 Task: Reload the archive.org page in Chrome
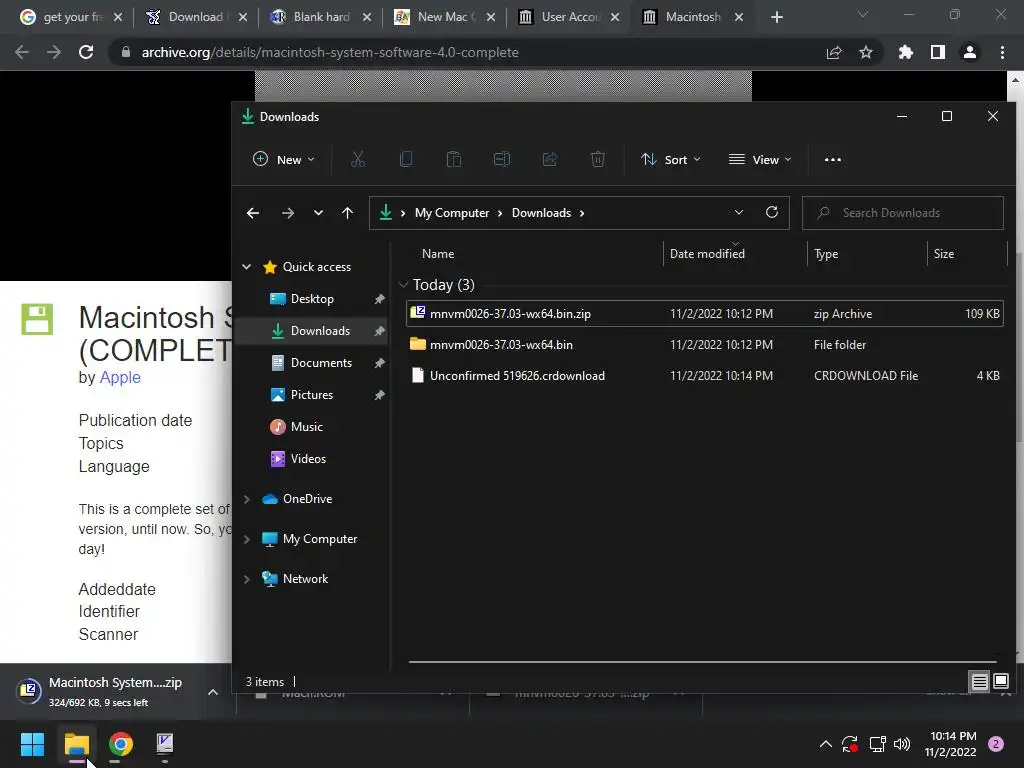click(x=86, y=52)
